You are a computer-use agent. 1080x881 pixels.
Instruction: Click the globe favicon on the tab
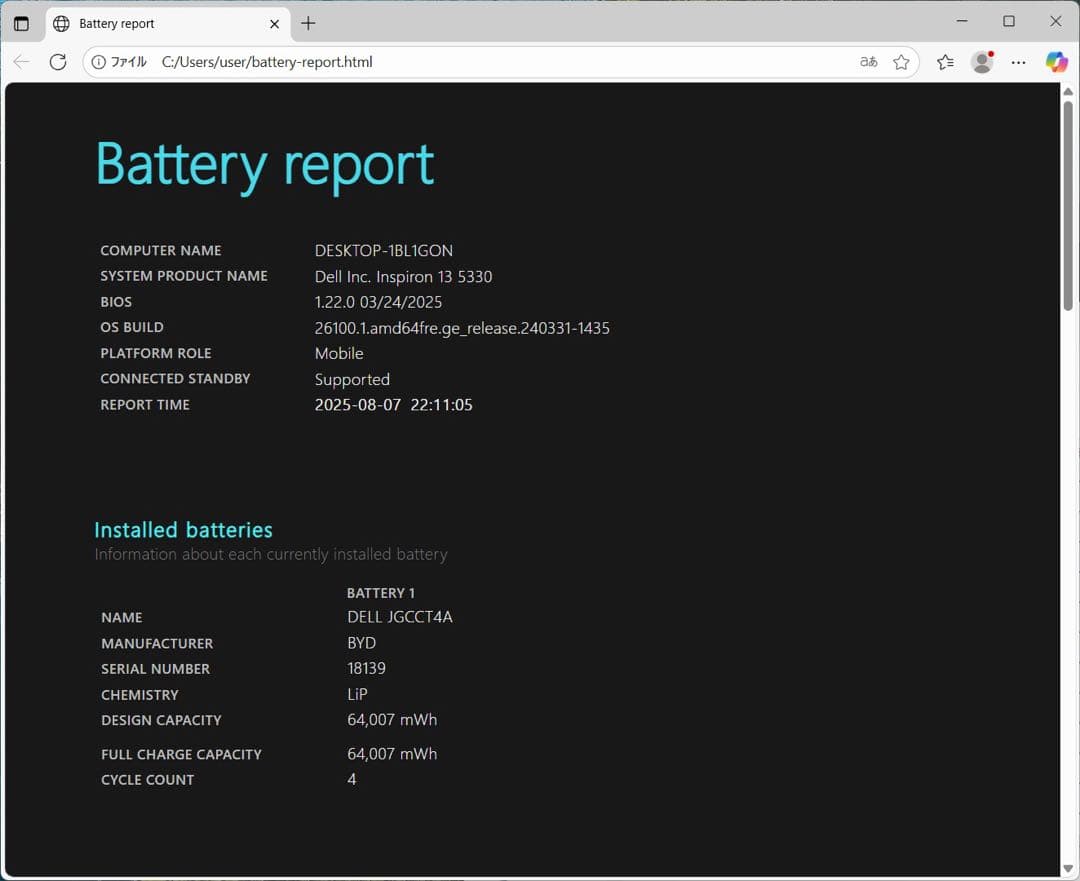[x=61, y=23]
